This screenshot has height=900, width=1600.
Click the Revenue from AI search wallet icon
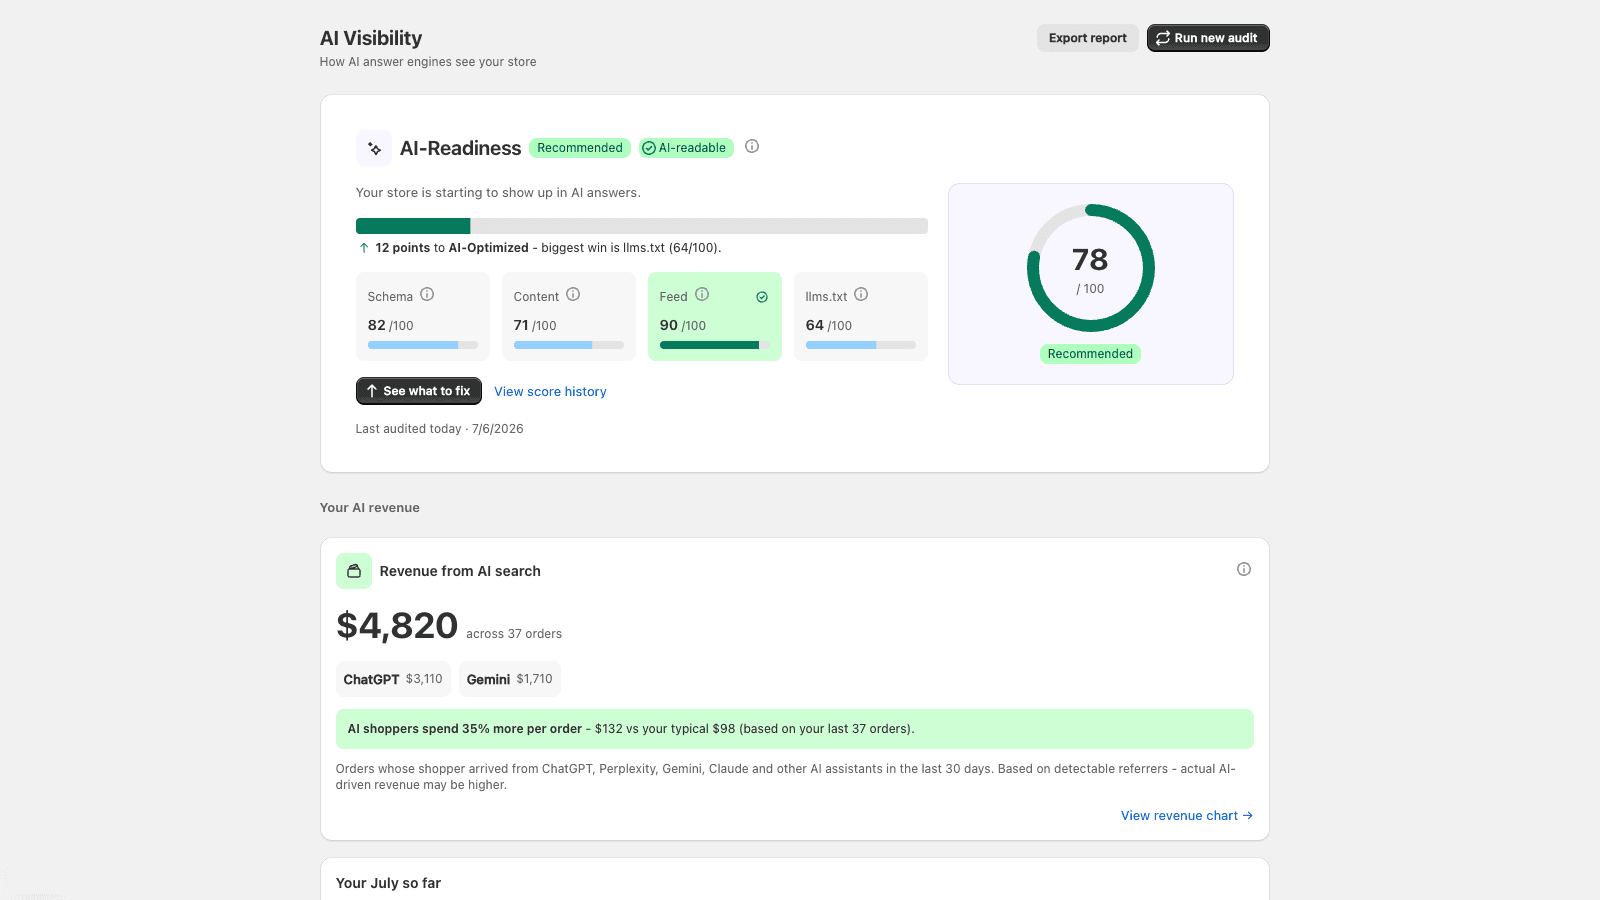click(354, 571)
